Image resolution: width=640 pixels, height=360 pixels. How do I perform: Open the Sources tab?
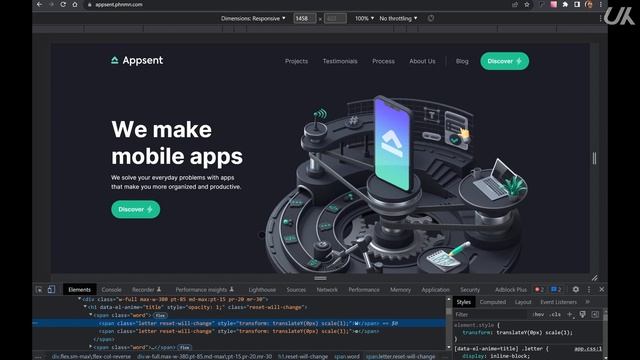296,289
